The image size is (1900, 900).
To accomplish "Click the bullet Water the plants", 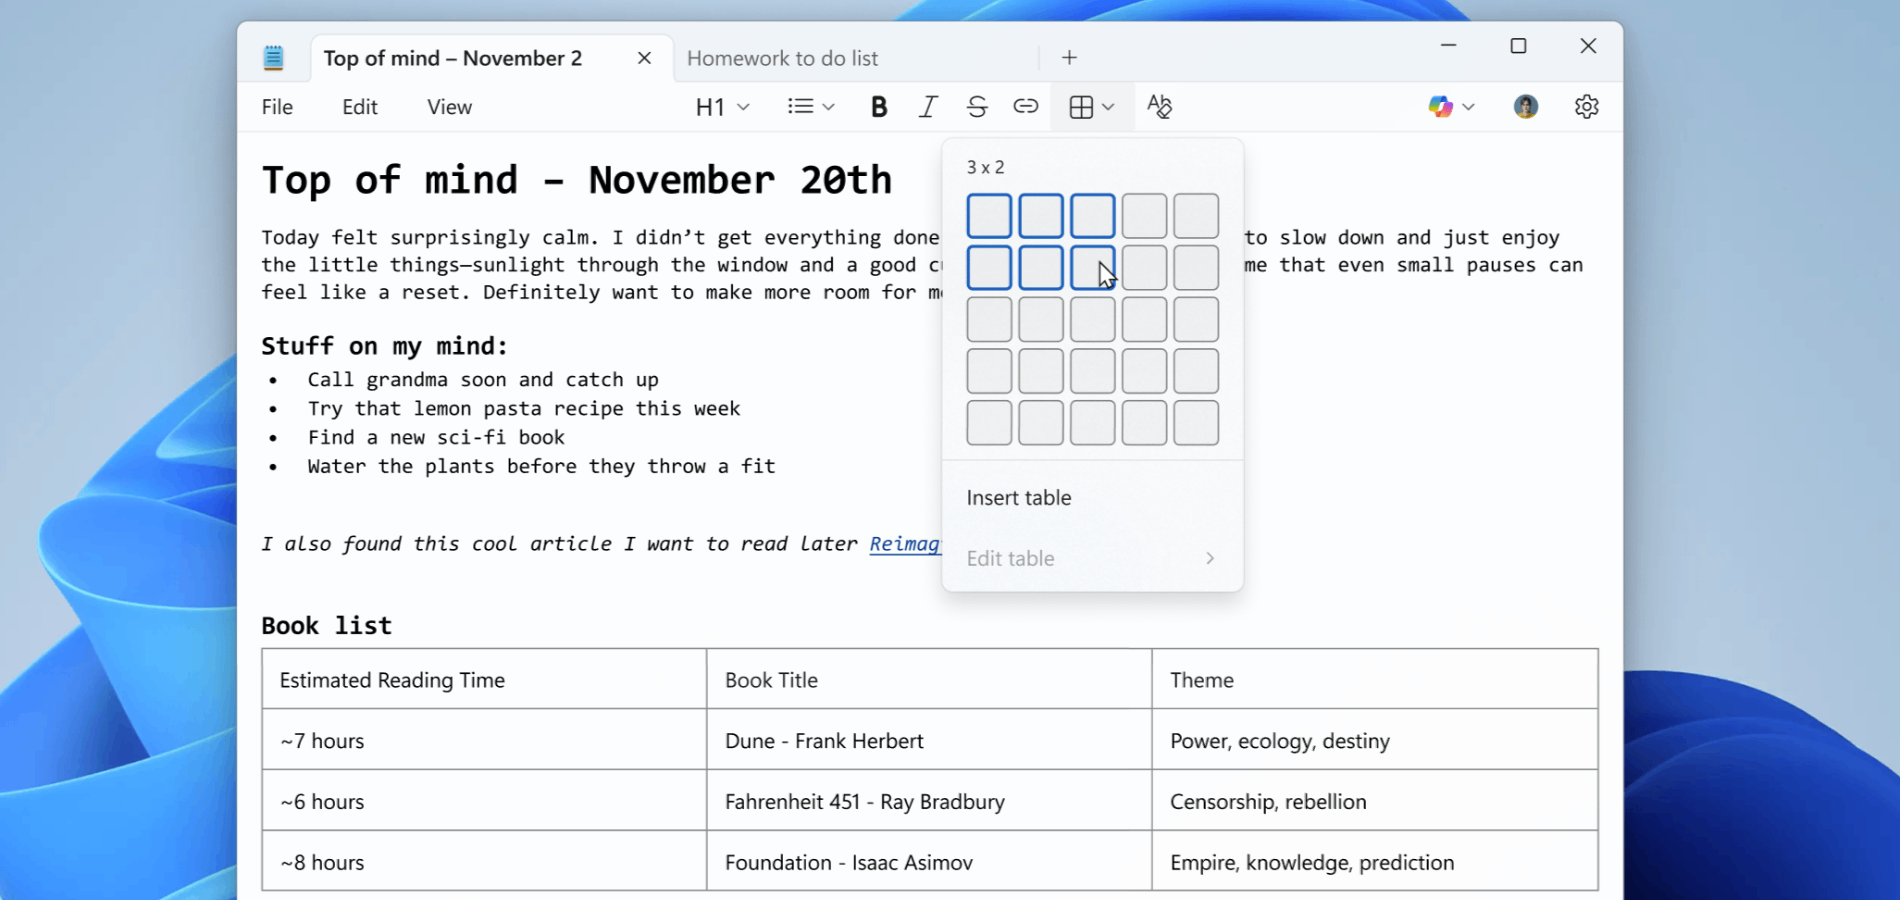I will (541, 467).
